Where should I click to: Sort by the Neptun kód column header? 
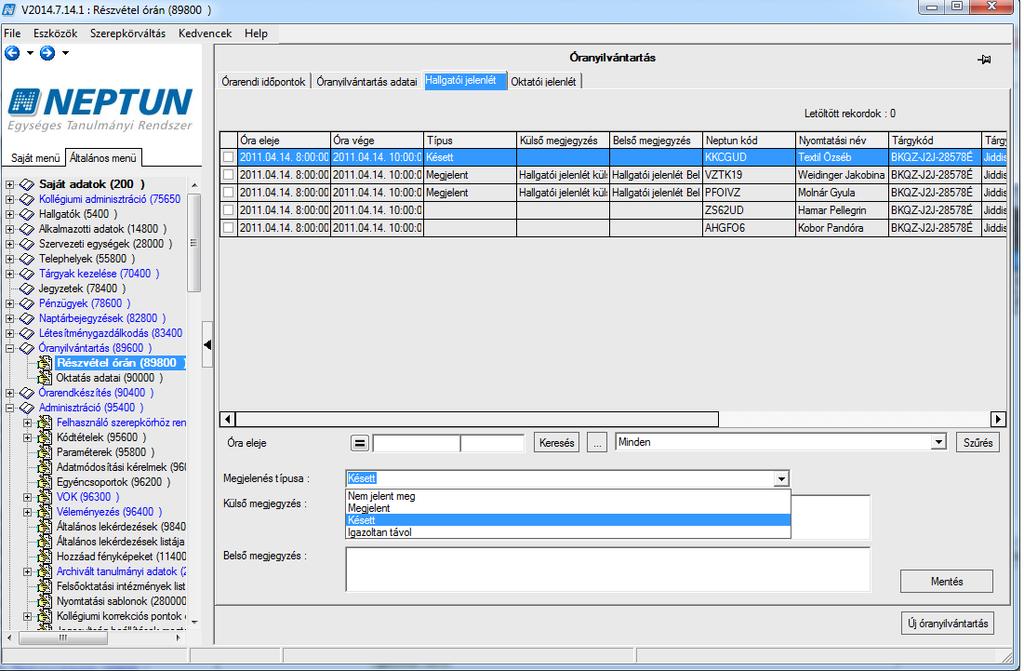749,140
